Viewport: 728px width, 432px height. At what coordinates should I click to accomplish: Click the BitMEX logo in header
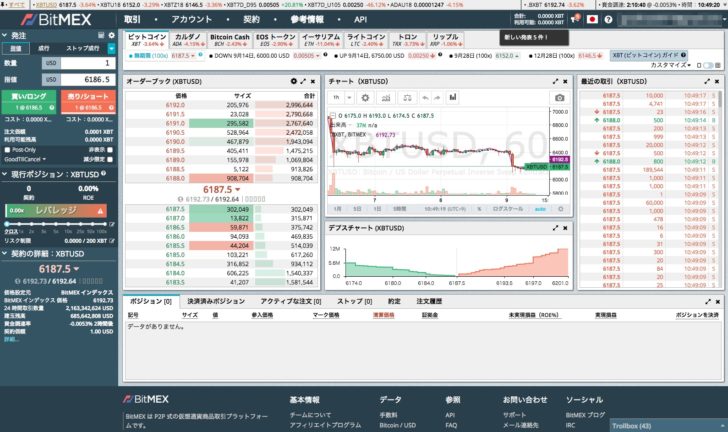point(56,20)
